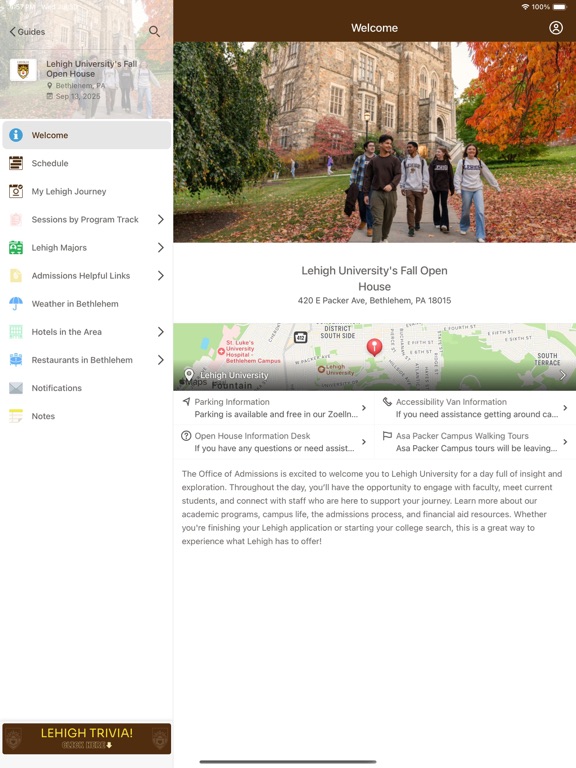Image resolution: width=576 pixels, height=768 pixels.
Task: Go back to Guides
Action: click(27, 32)
